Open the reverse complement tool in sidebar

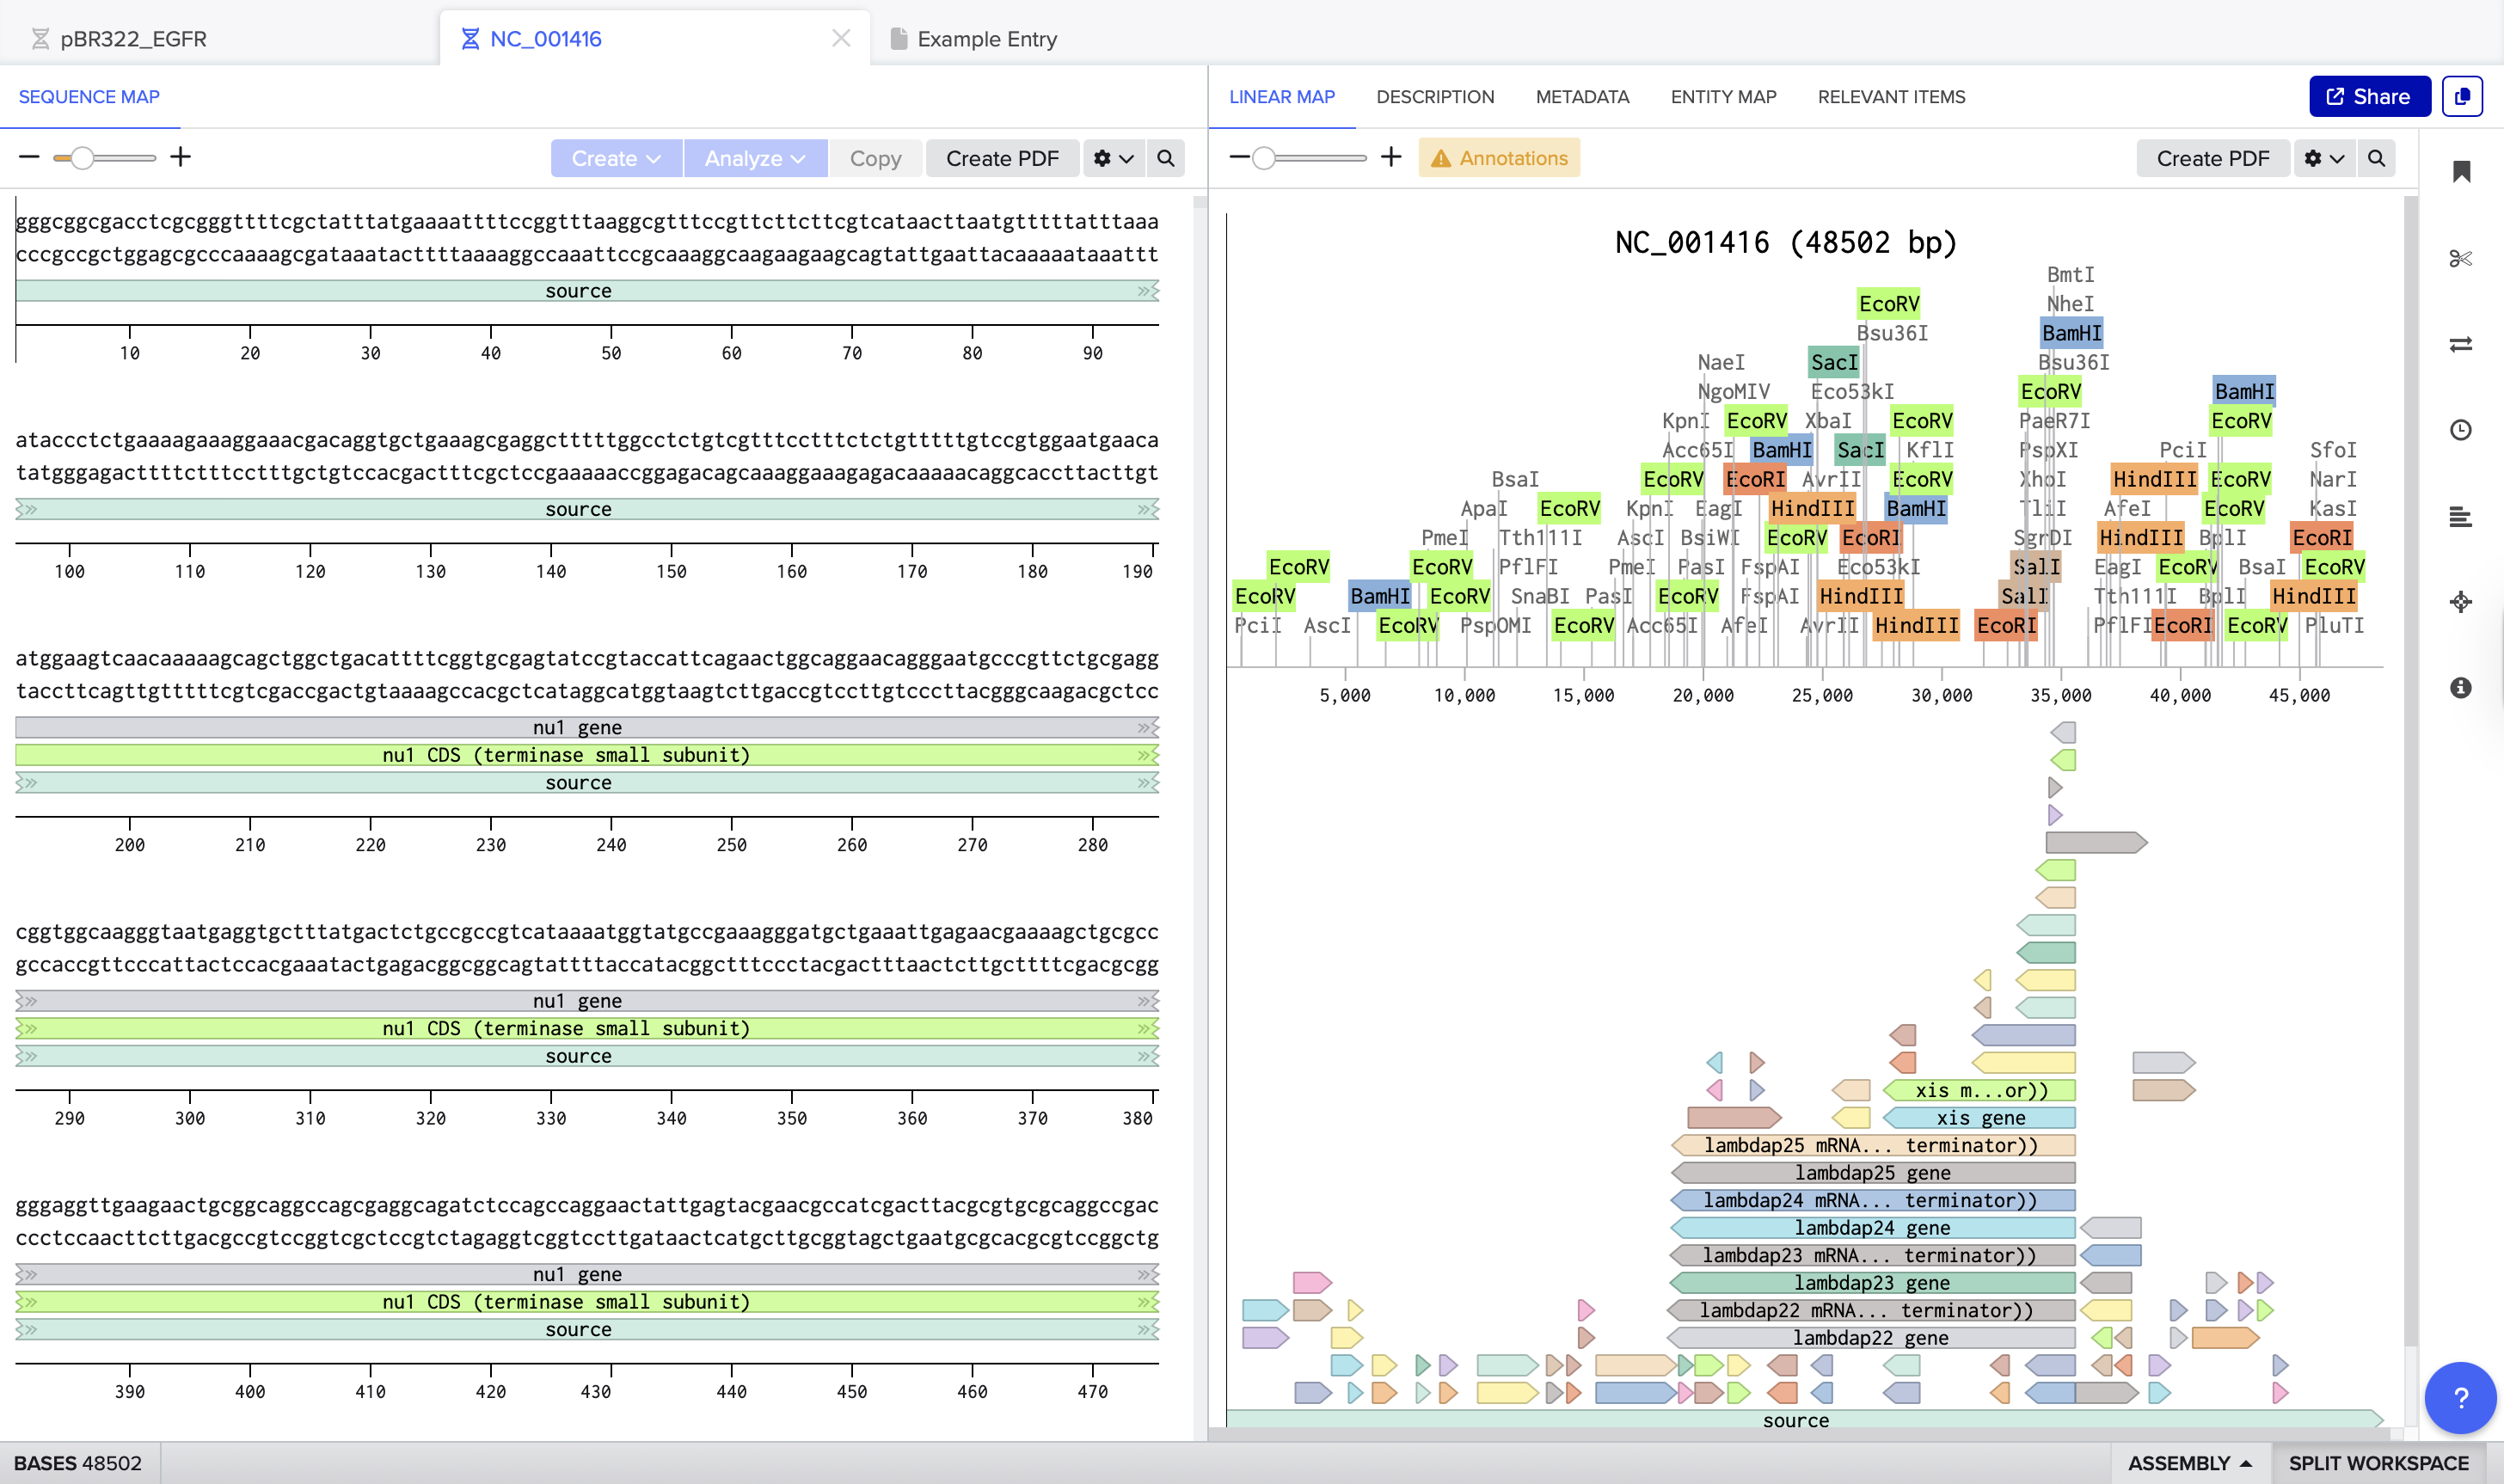tap(2461, 344)
